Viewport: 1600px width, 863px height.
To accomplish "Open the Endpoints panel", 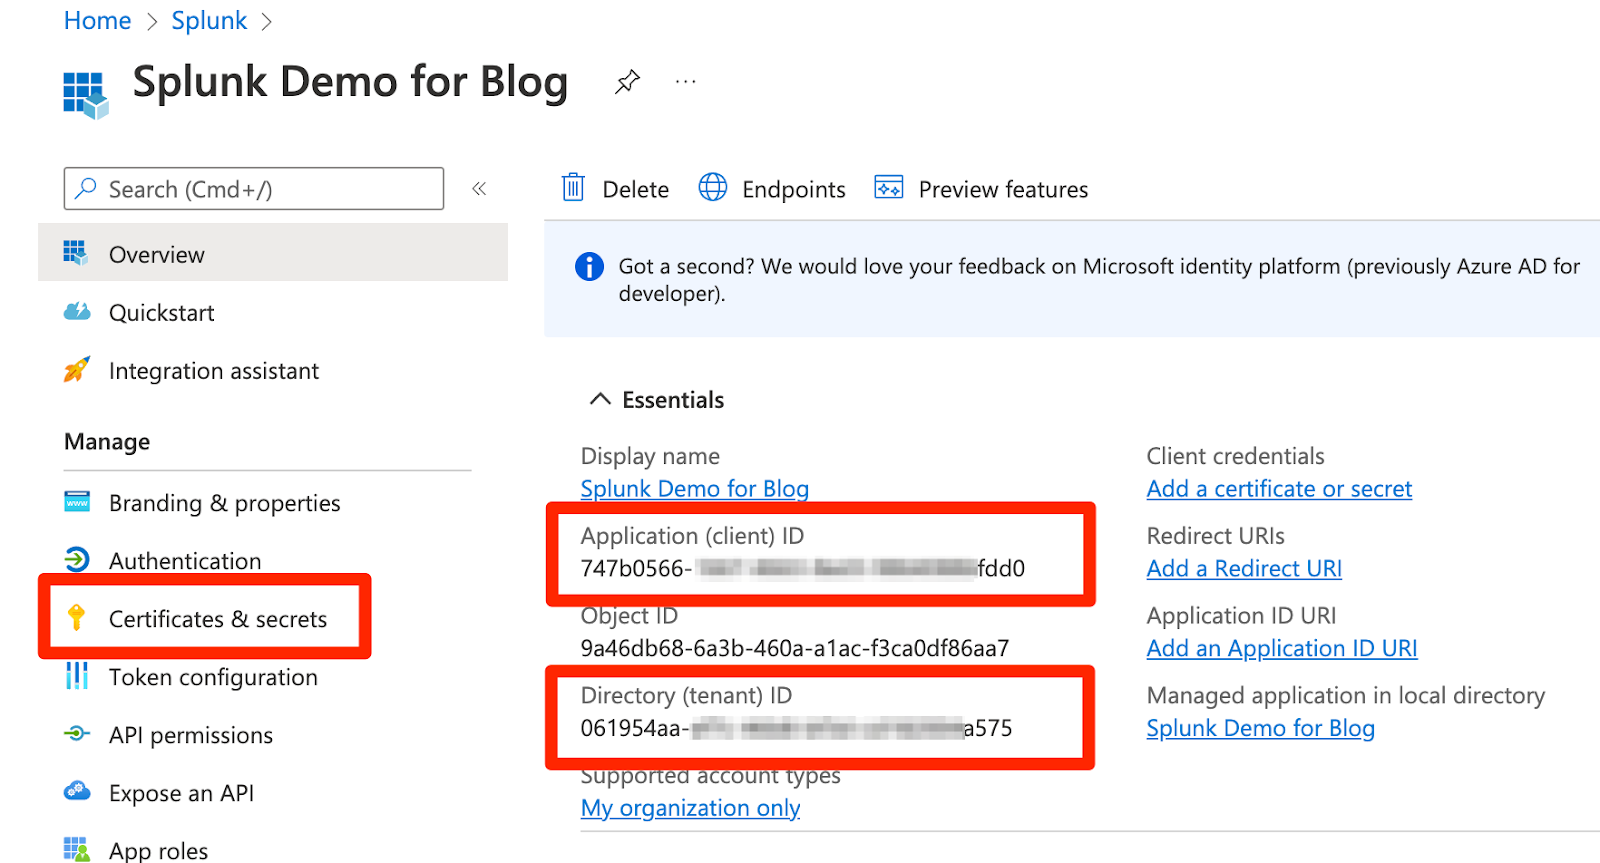I will [793, 189].
